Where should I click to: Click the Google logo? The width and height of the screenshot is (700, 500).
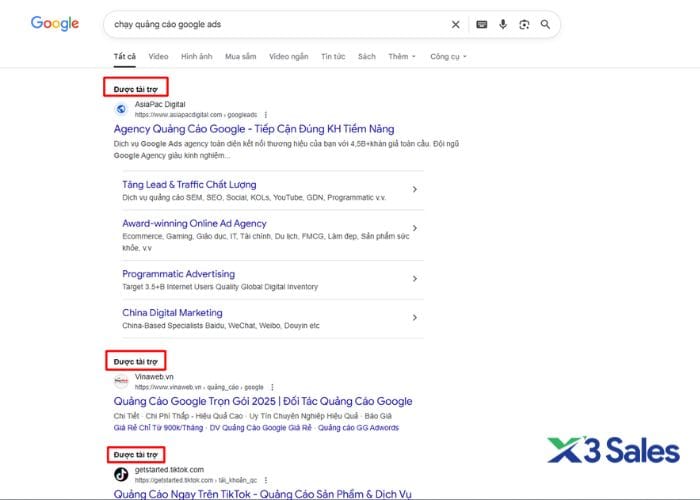click(54, 24)
